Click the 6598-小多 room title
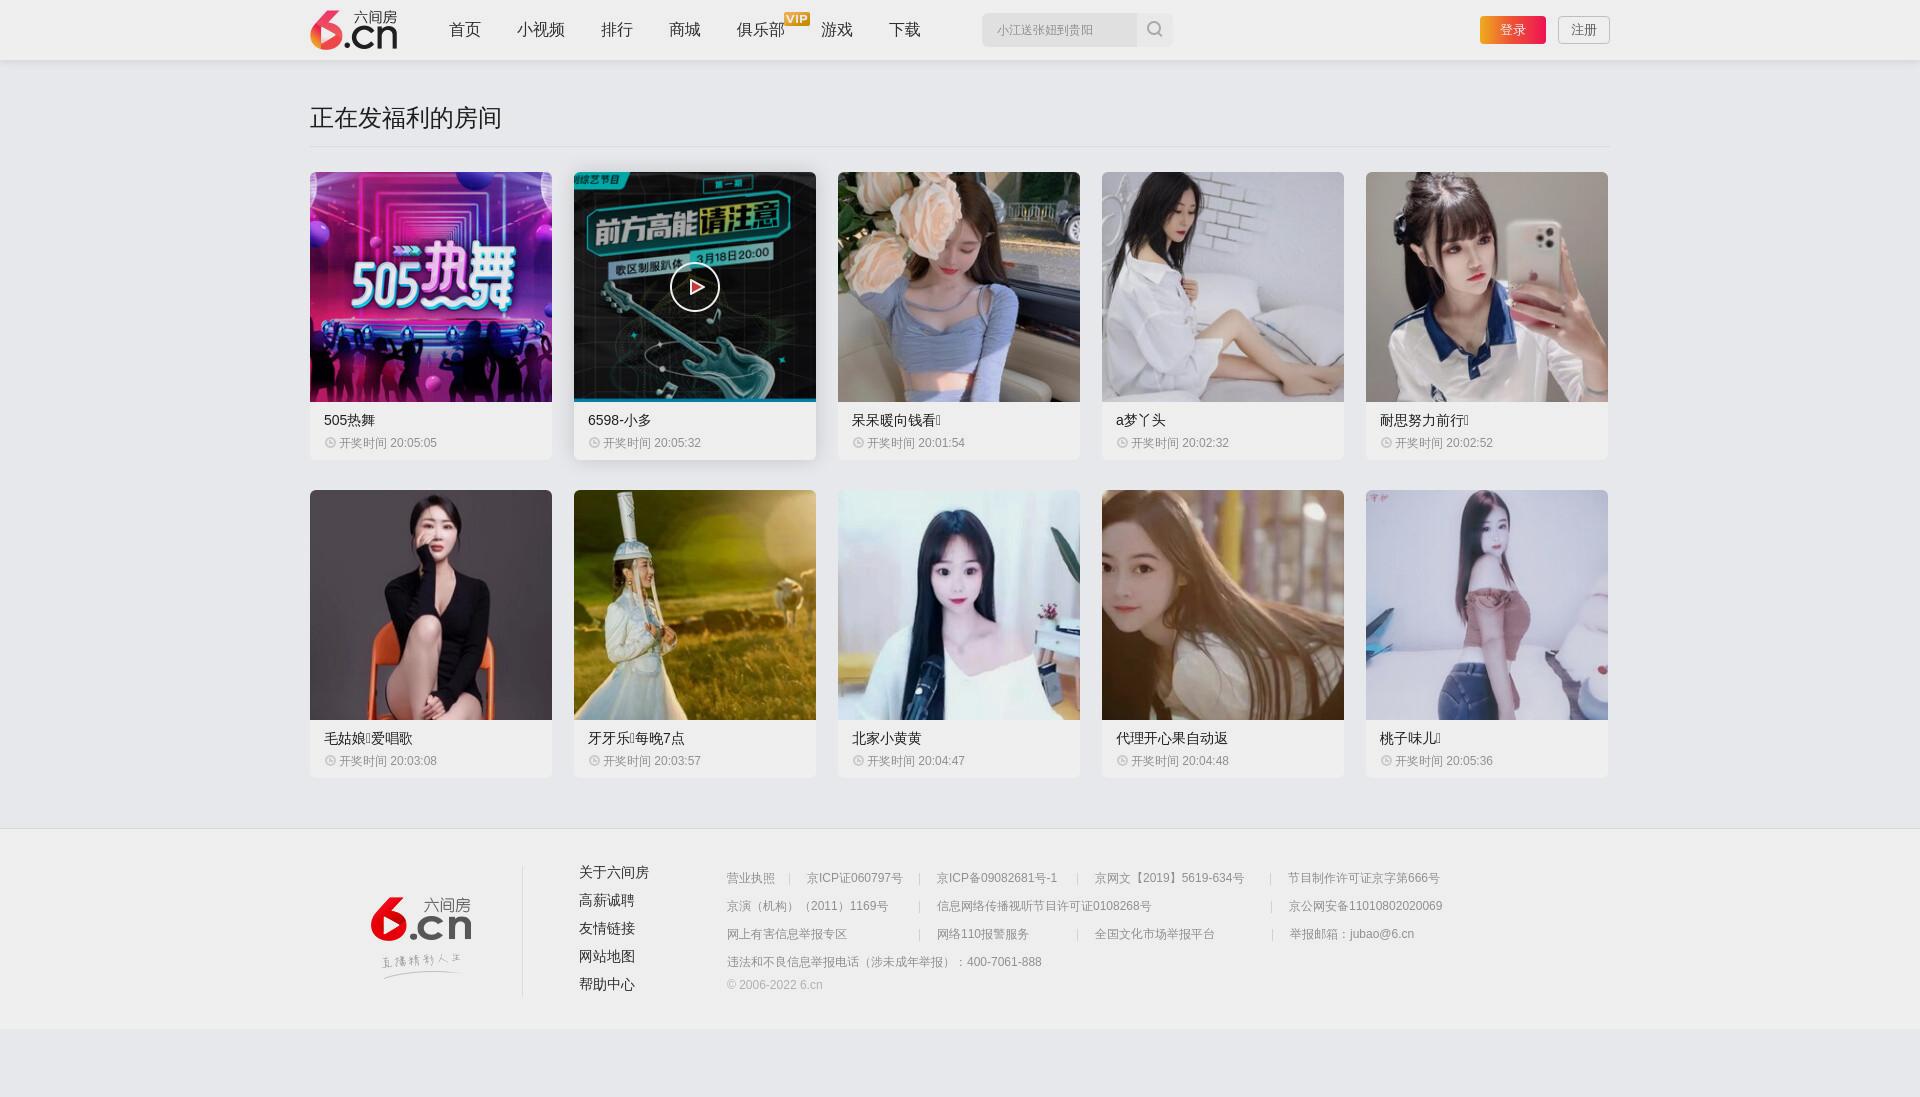 pos(620,421)
